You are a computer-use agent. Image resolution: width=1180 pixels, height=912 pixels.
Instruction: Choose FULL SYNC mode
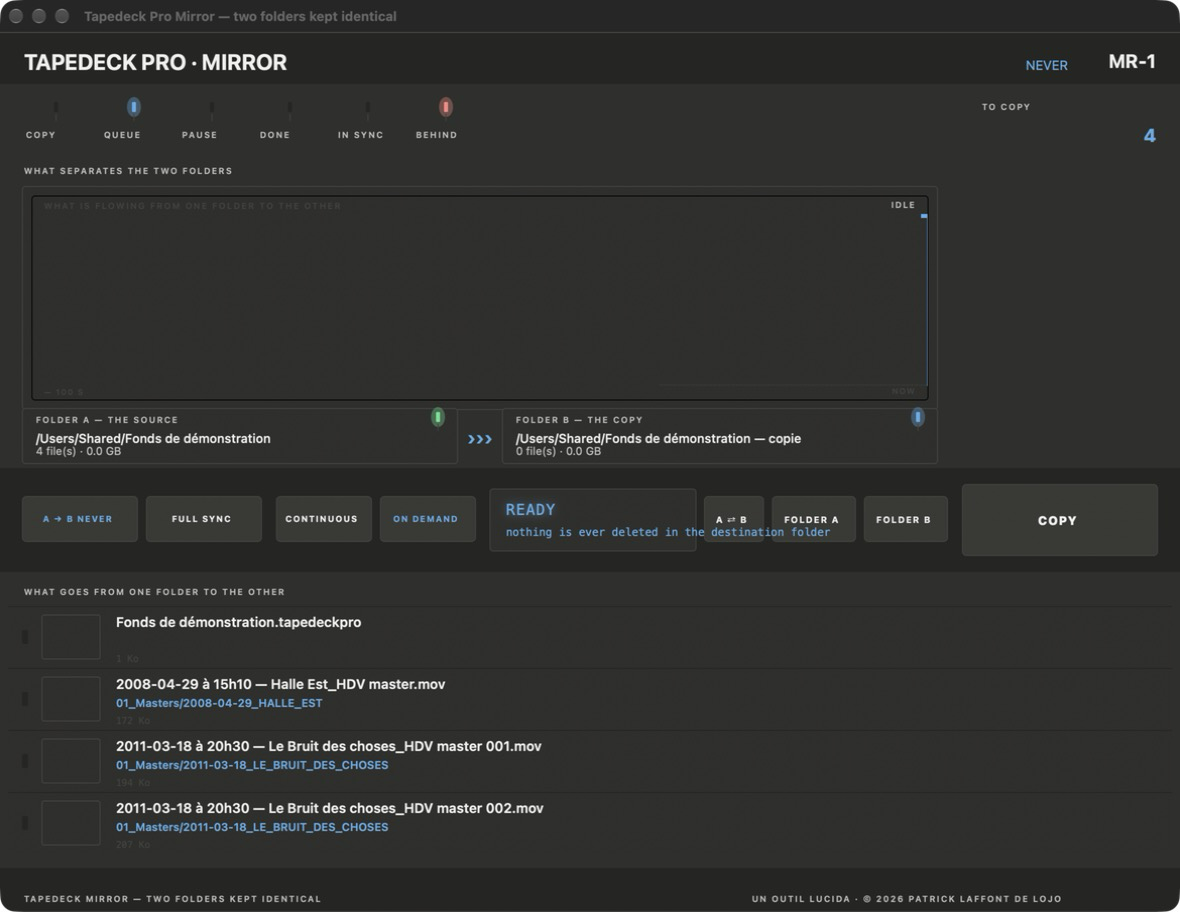204,518
